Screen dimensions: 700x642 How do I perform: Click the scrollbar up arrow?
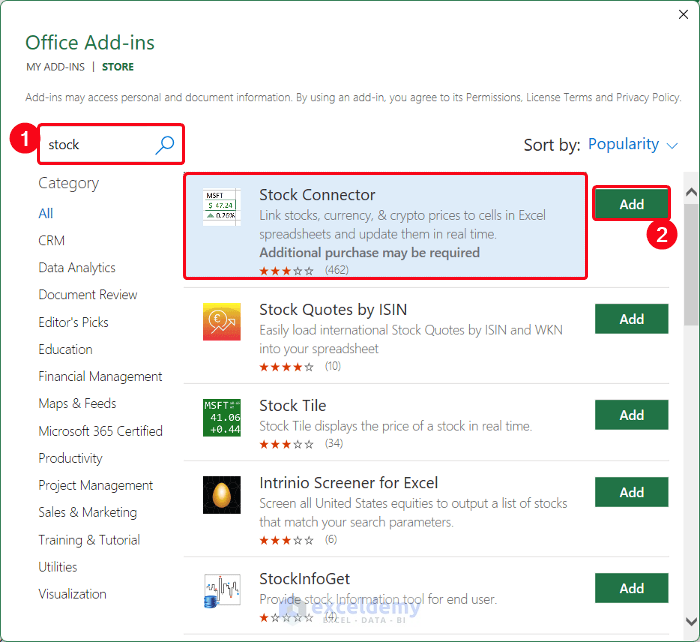coord(691,190)
